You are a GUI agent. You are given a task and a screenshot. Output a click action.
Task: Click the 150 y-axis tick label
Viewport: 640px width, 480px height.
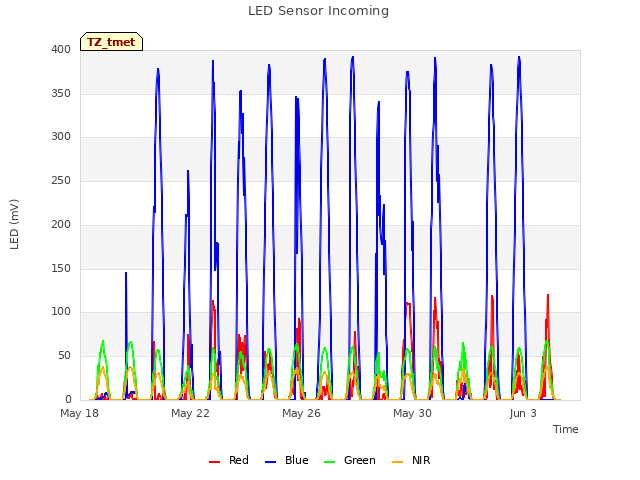pos(61,269)
